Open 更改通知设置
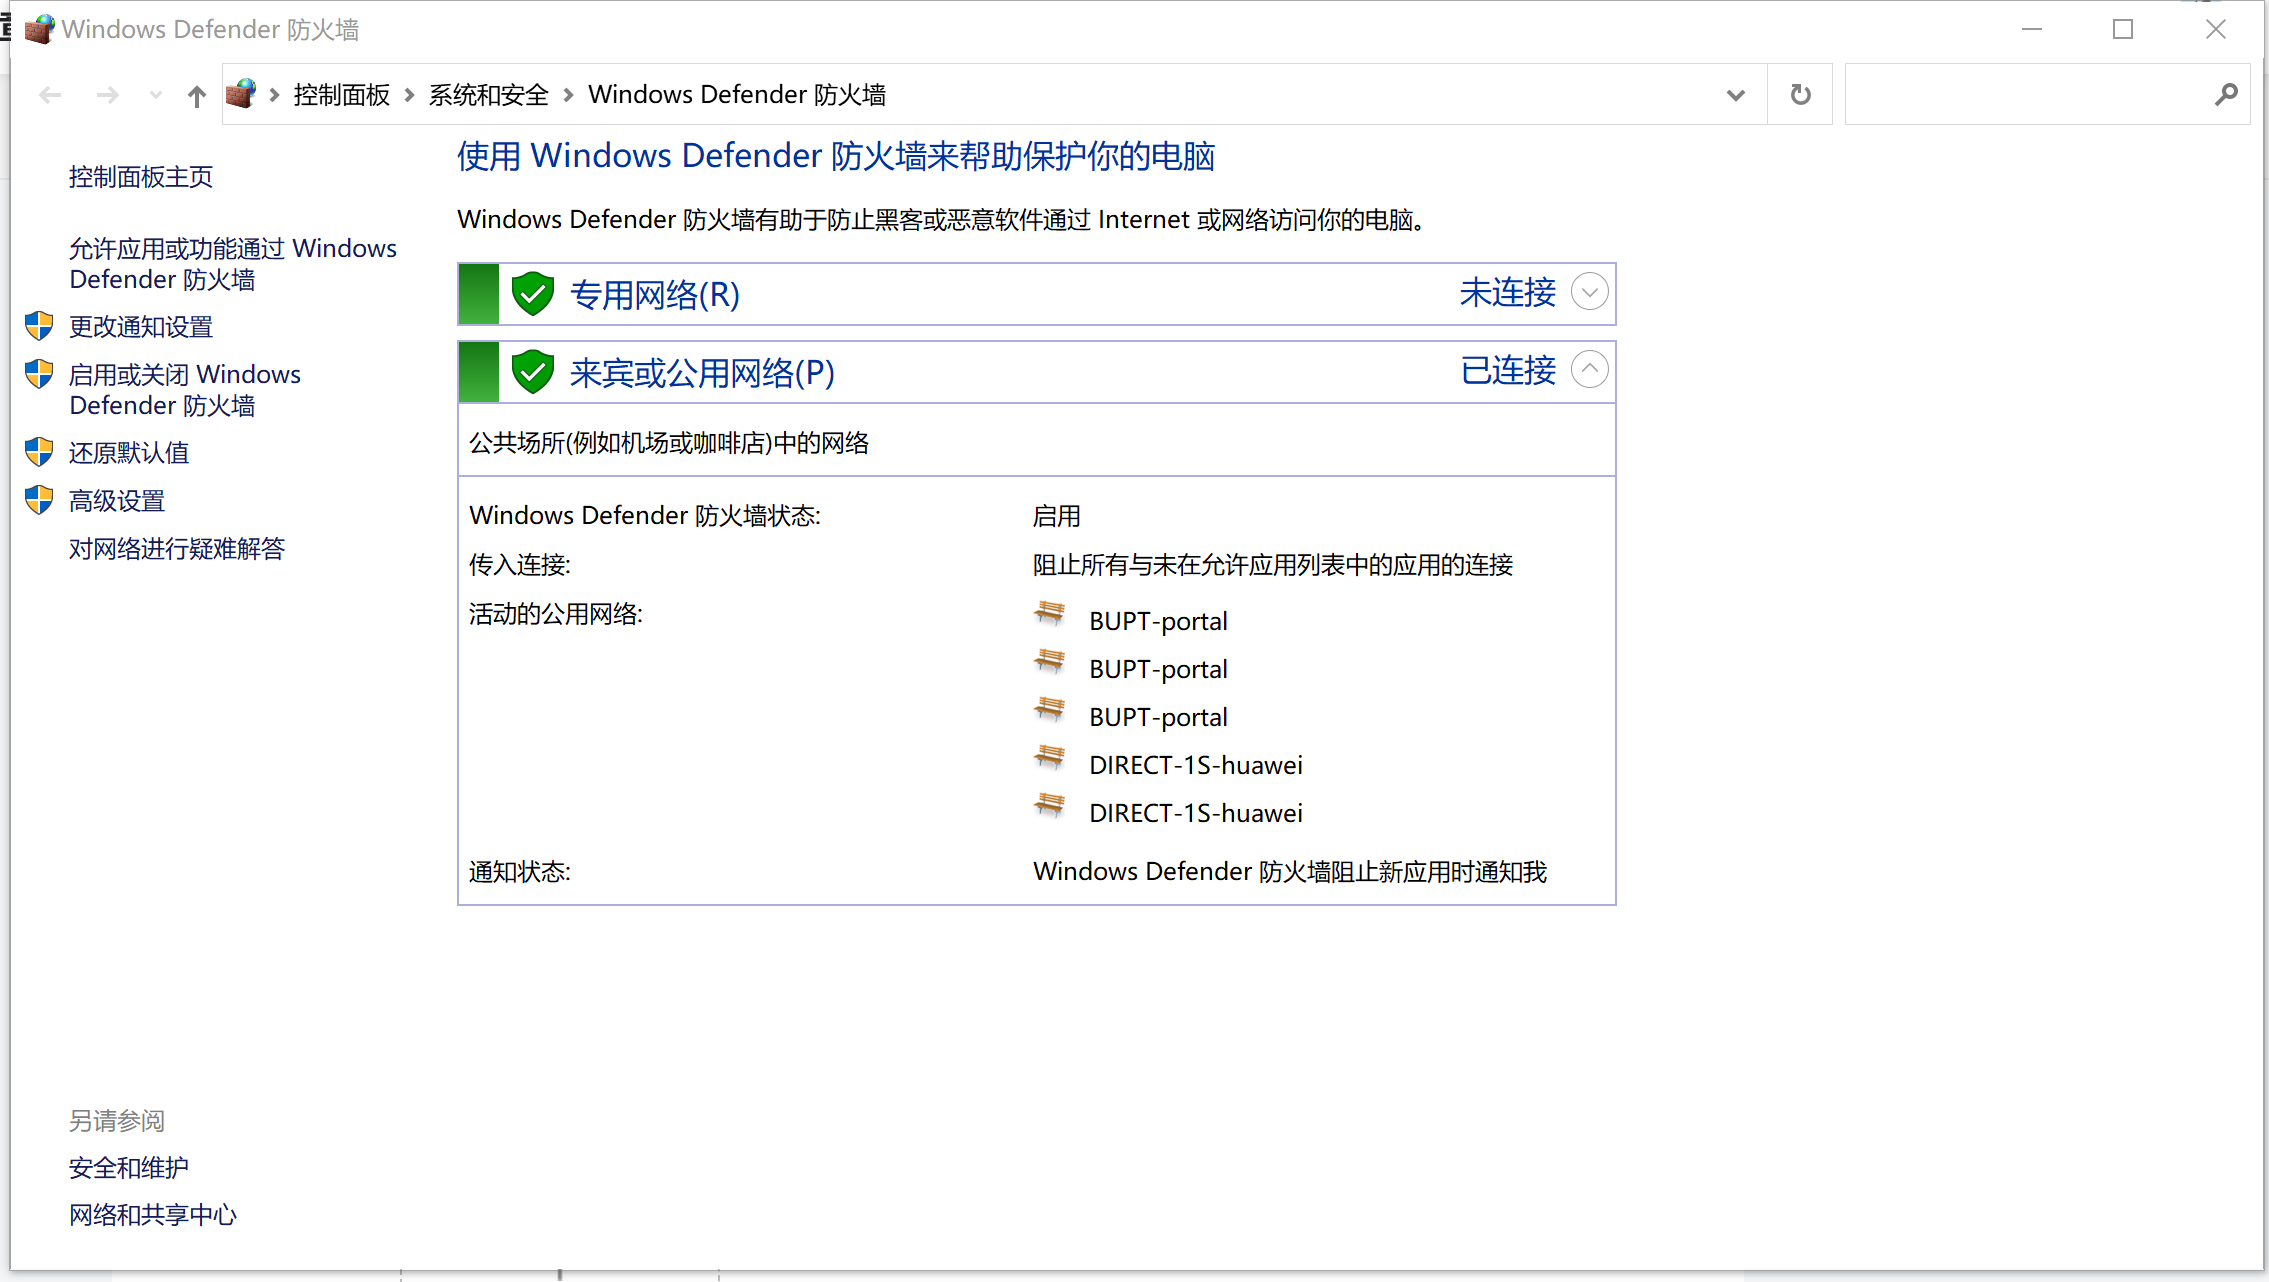2269x1282 pixels. 140,326
